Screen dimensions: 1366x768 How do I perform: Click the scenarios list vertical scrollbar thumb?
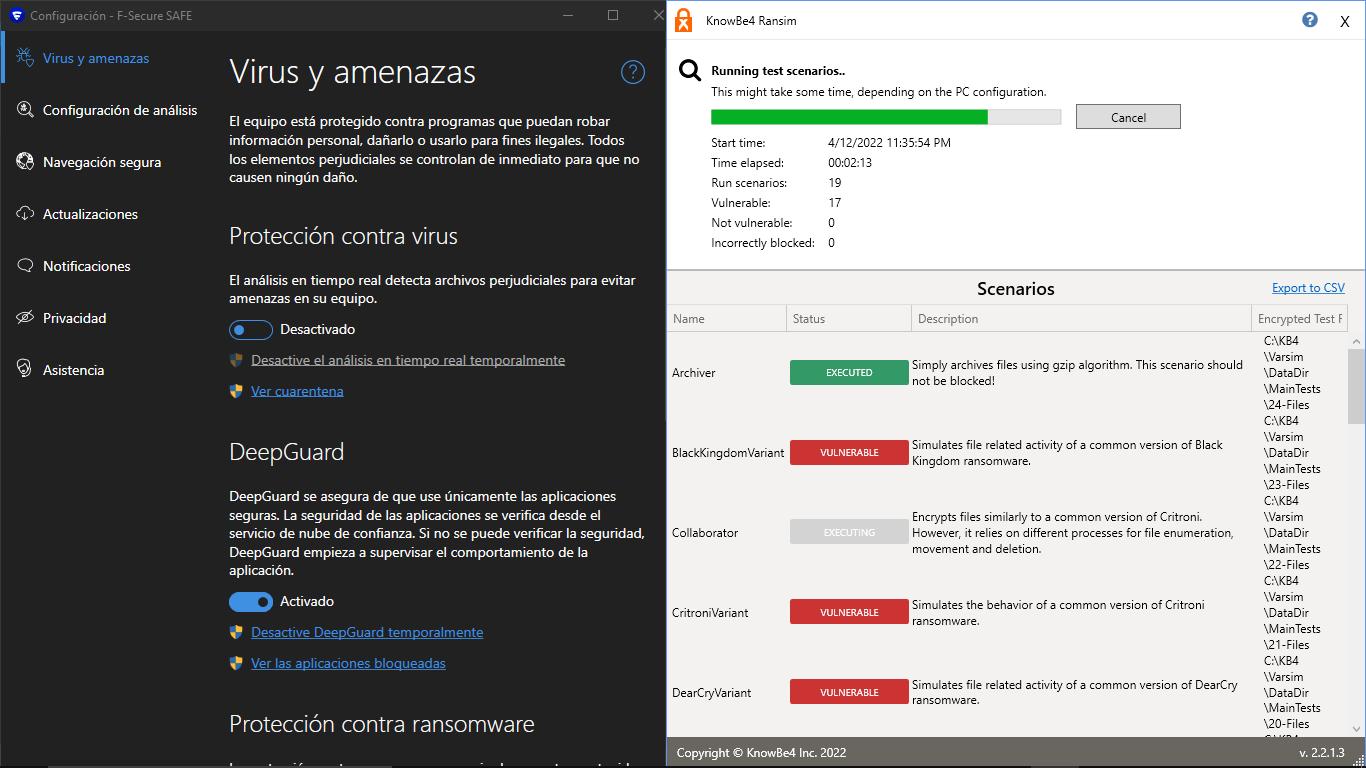point(1356,386)
